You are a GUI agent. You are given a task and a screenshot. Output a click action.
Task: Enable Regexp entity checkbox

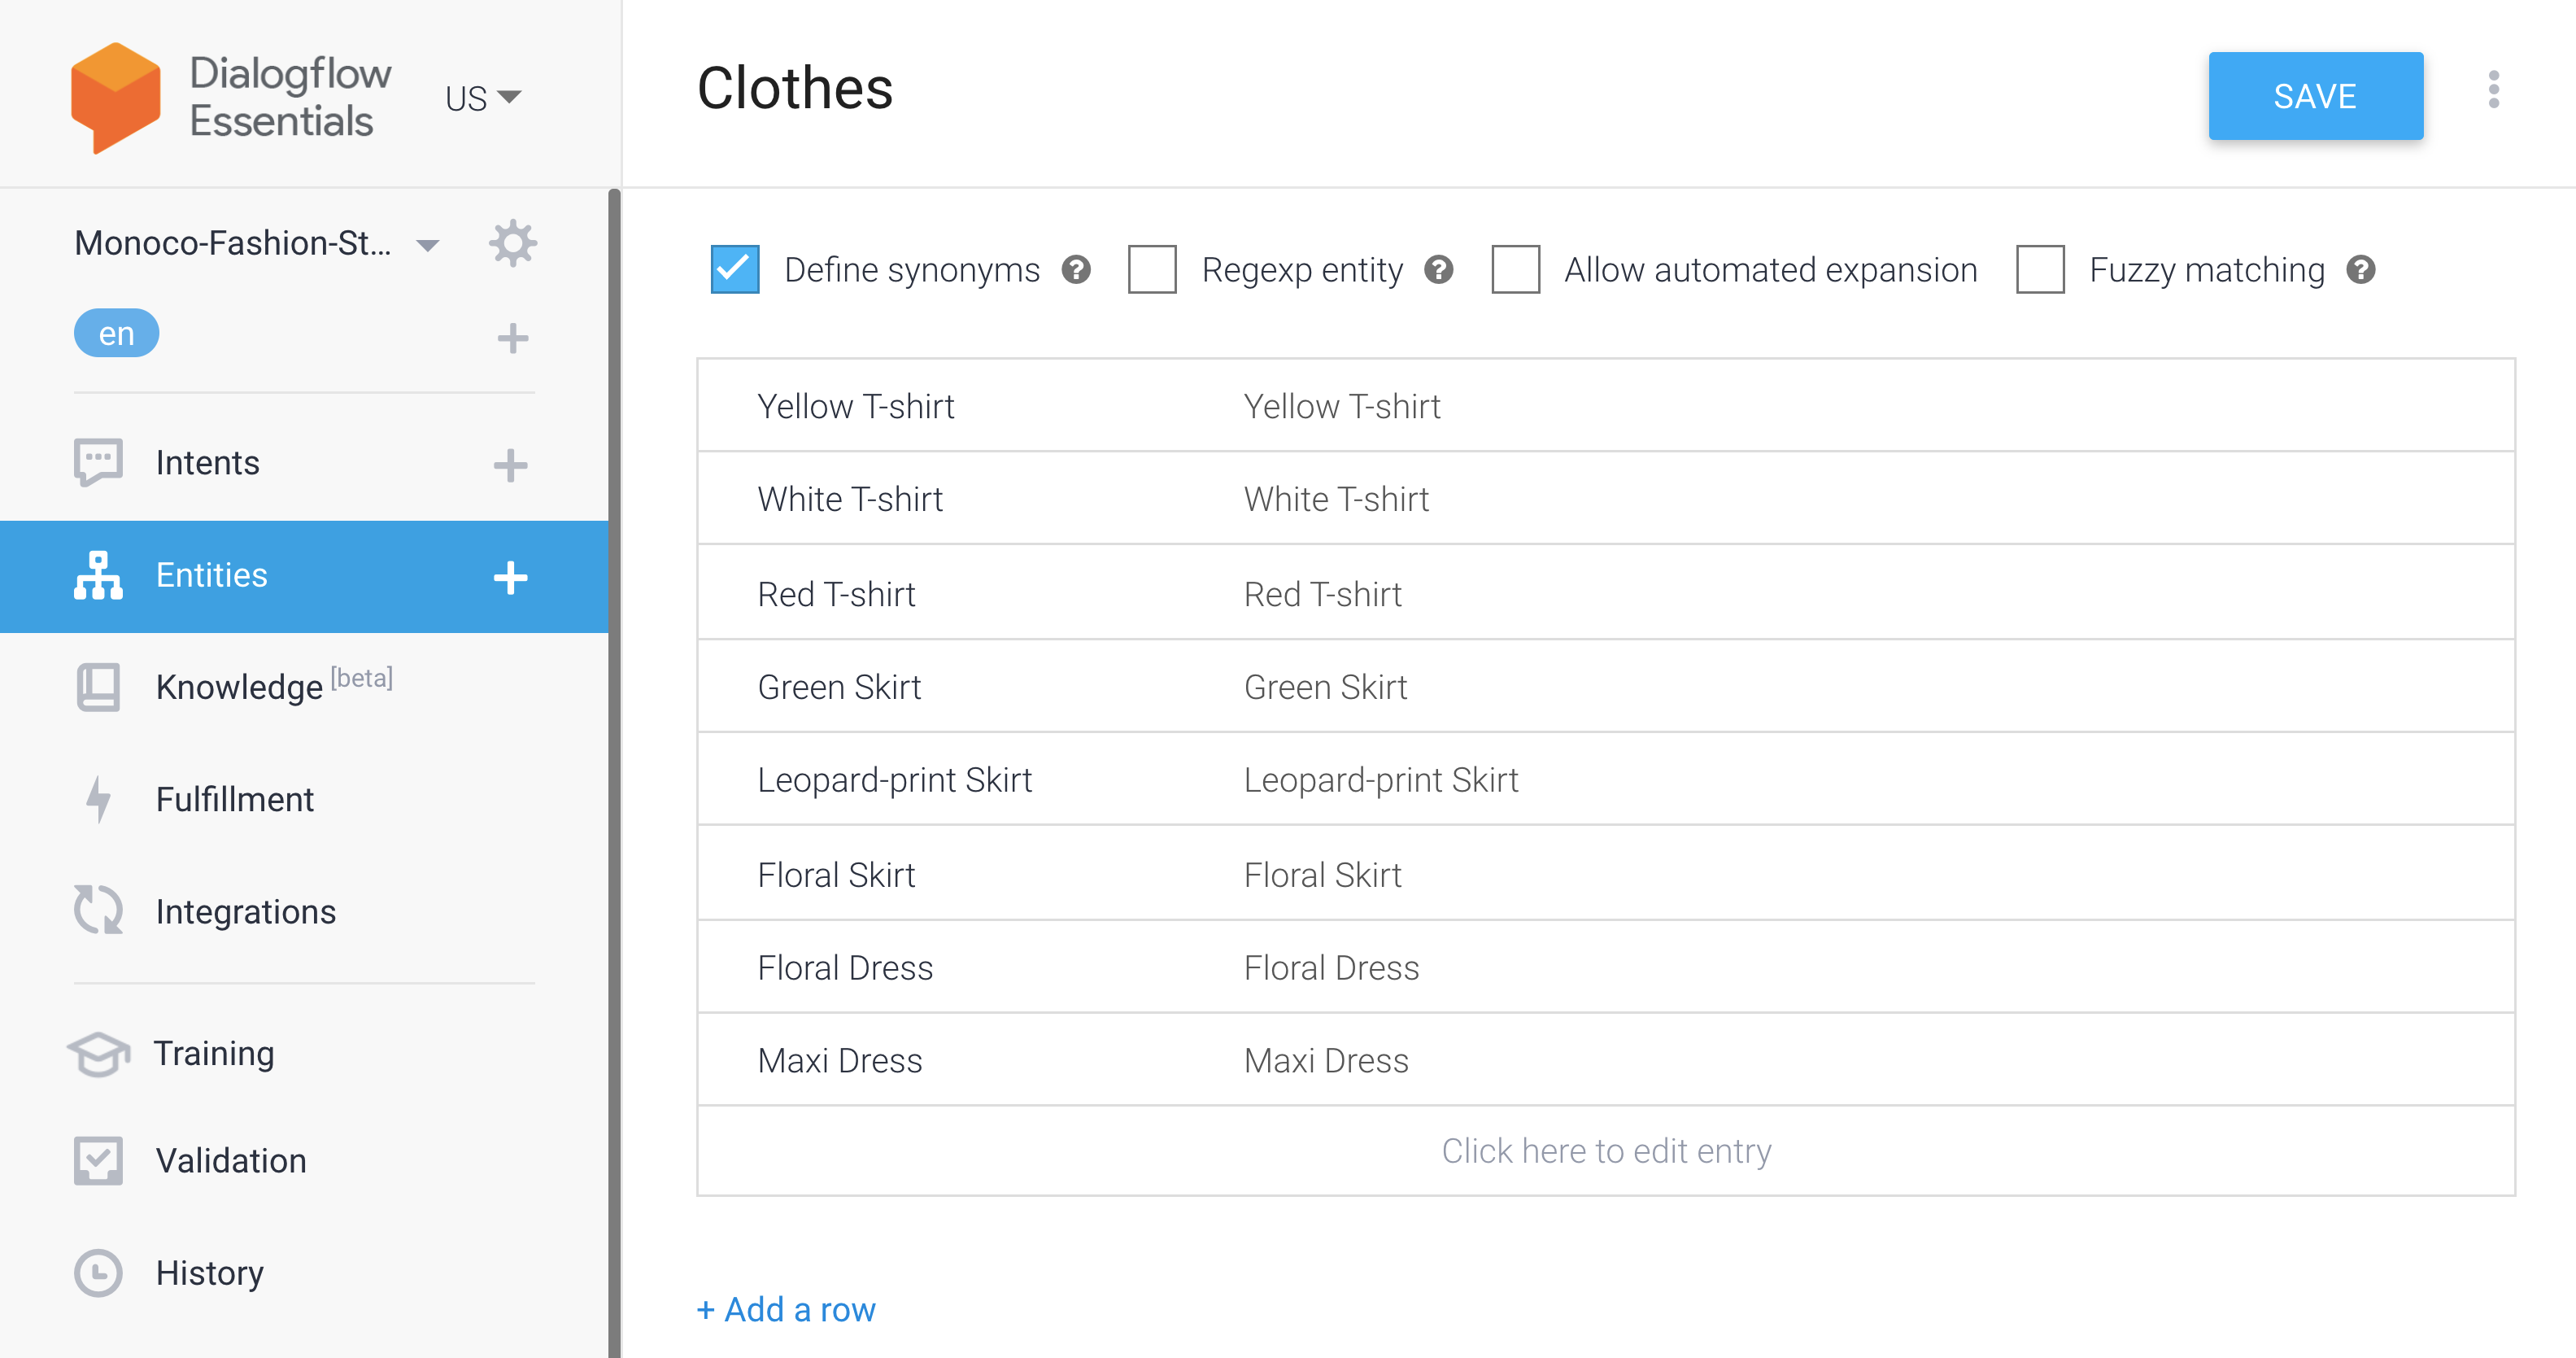click(1152, 269)
